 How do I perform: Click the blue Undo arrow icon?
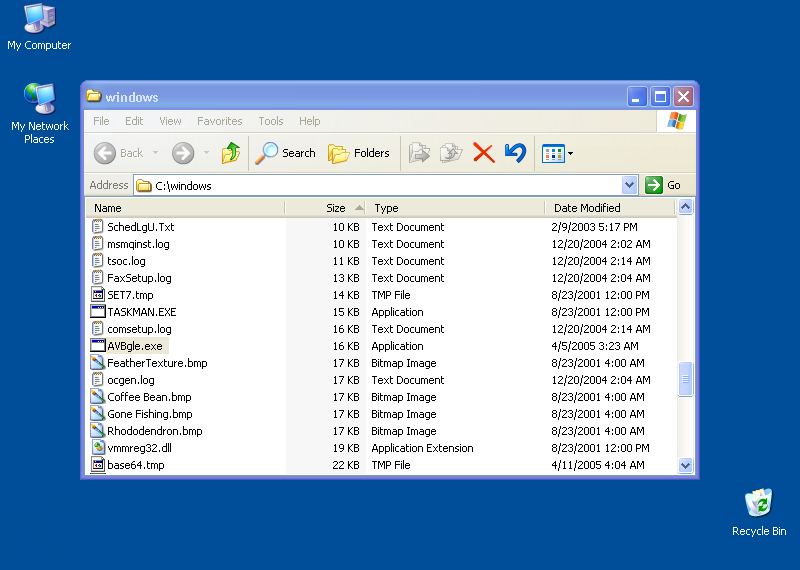click(x=515, y=153)
